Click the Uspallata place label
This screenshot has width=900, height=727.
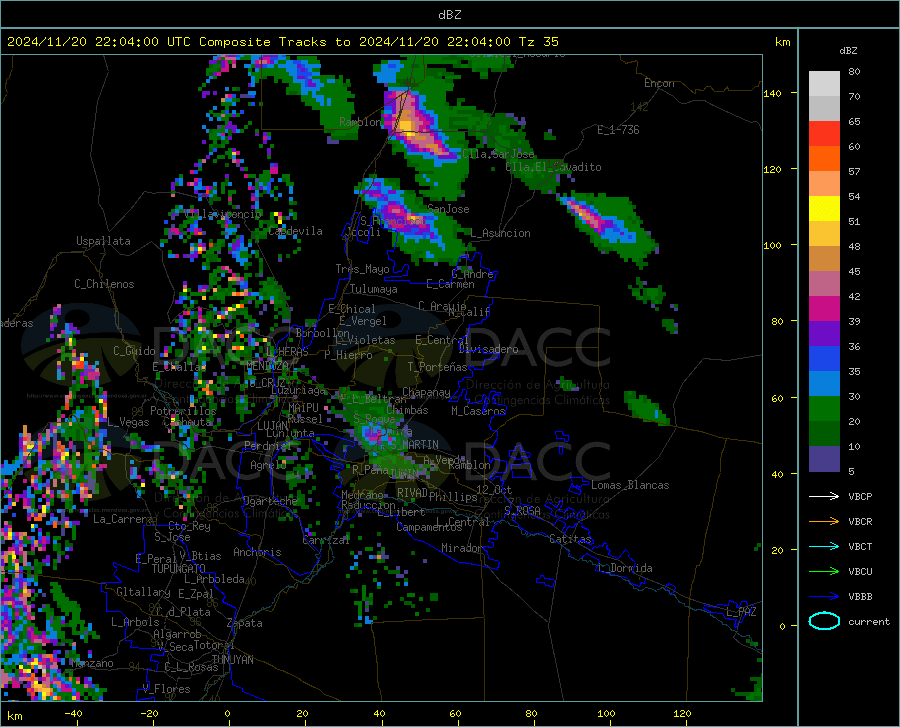point(103,241)
